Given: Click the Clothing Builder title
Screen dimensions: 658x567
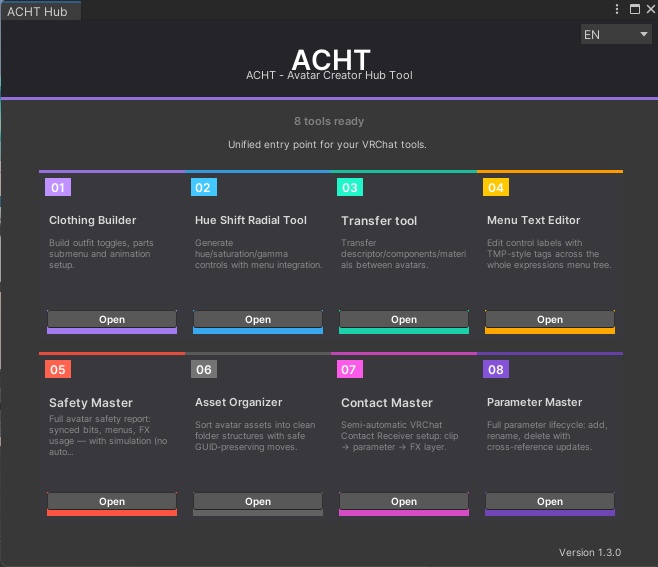Looking at the screenshot, I should point(93,220).
